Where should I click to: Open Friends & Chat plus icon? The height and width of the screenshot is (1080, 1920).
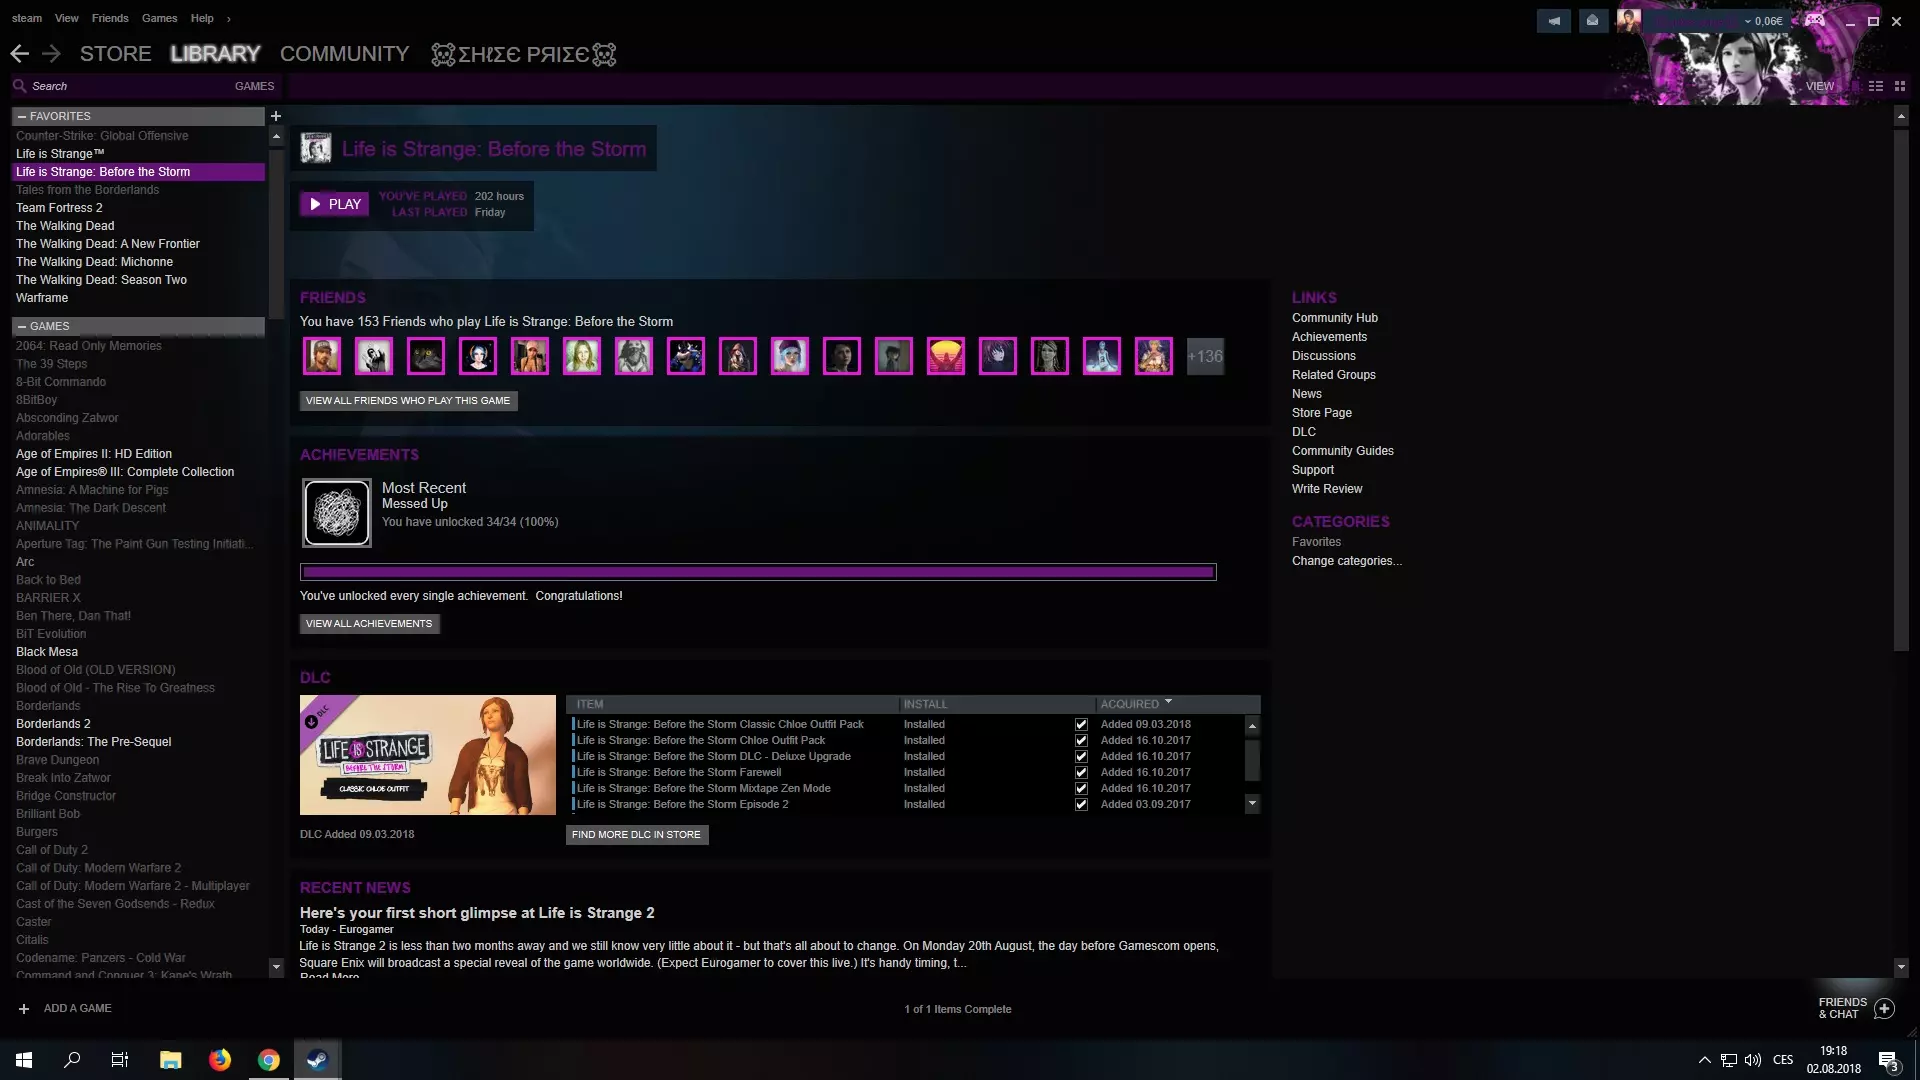coord(1884,1008)
